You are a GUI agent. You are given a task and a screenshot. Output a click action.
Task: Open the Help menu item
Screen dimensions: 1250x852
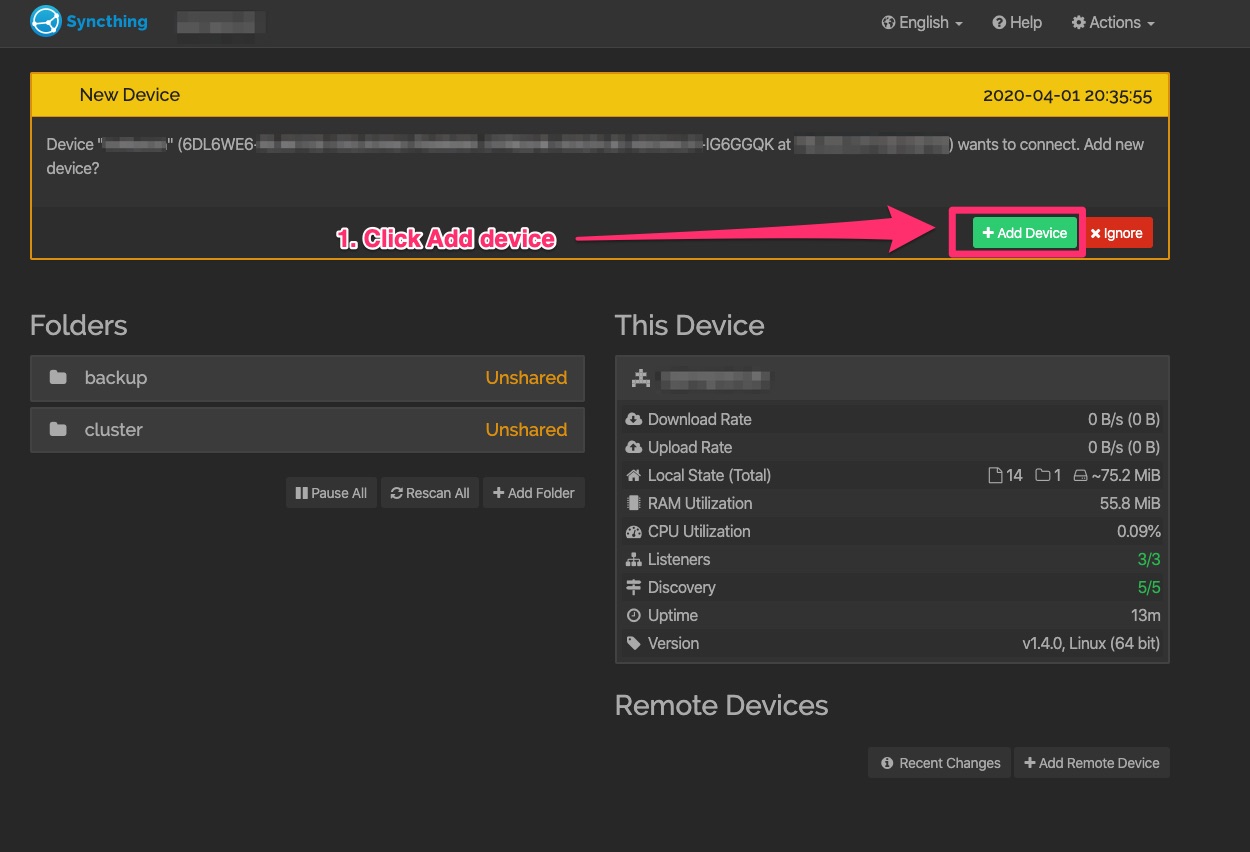pyautogui.click(x=1017, y=23)
